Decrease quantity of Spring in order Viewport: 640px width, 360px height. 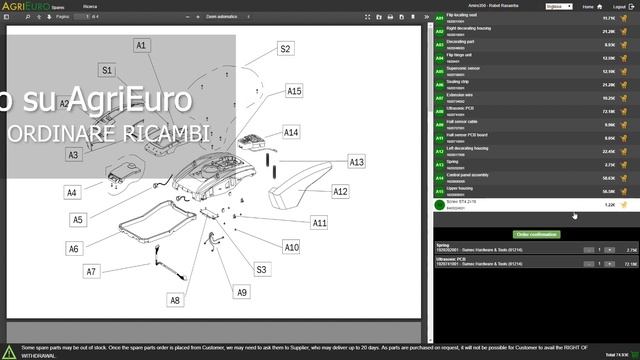point(589,250)
